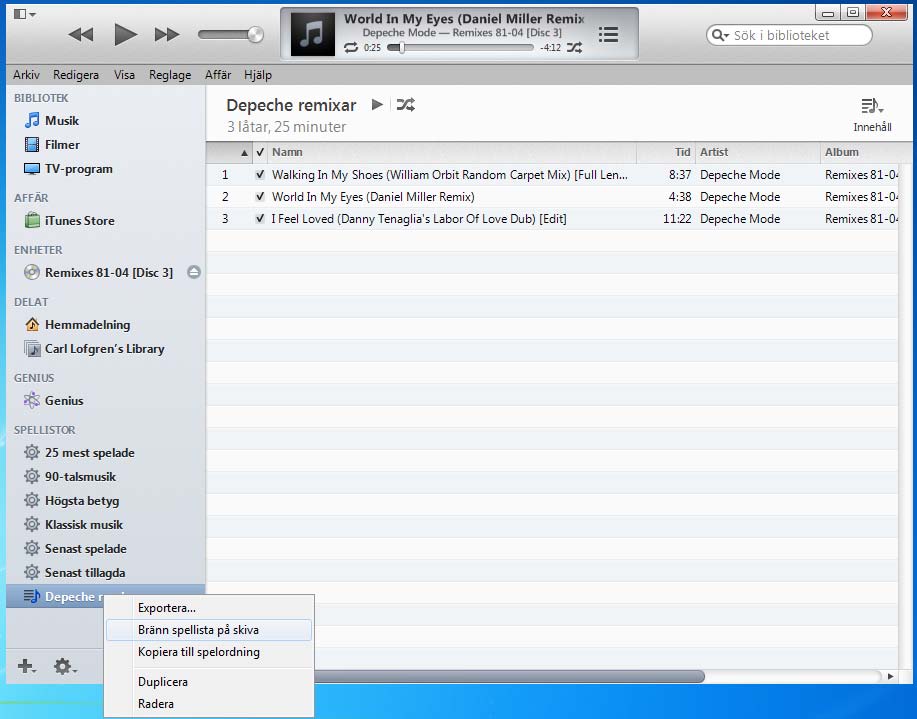Uncheck the World In My Eyes track
Image resolution: width=917 pixels, height=719 pixels.
click(260, 197)
